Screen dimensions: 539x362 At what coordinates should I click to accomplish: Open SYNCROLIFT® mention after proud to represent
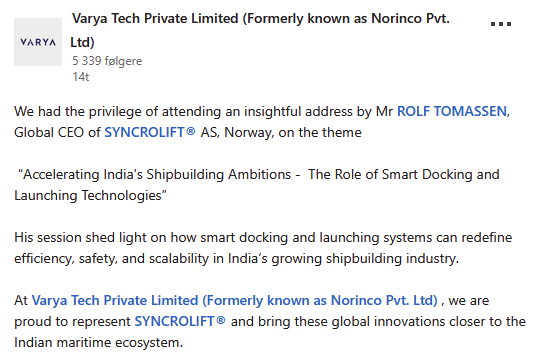coord(180,321)
